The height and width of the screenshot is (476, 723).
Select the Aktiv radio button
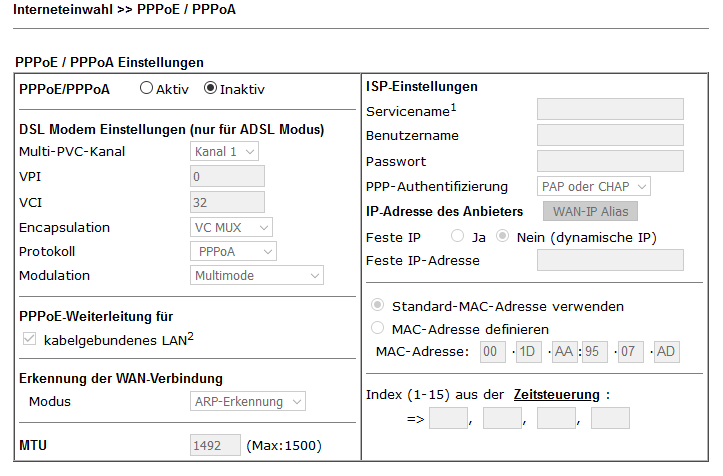[x=147, y=88]
